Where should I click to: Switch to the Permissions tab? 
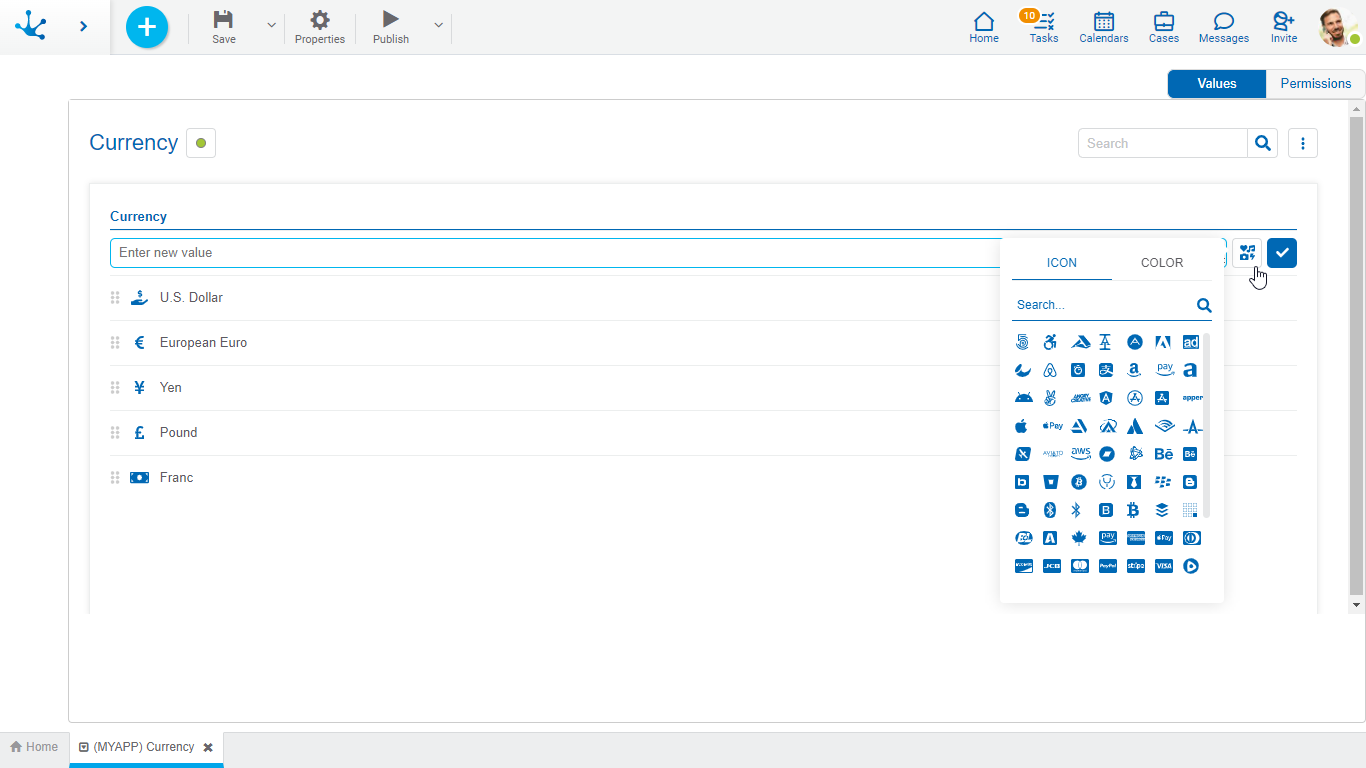pos(1315,84)
